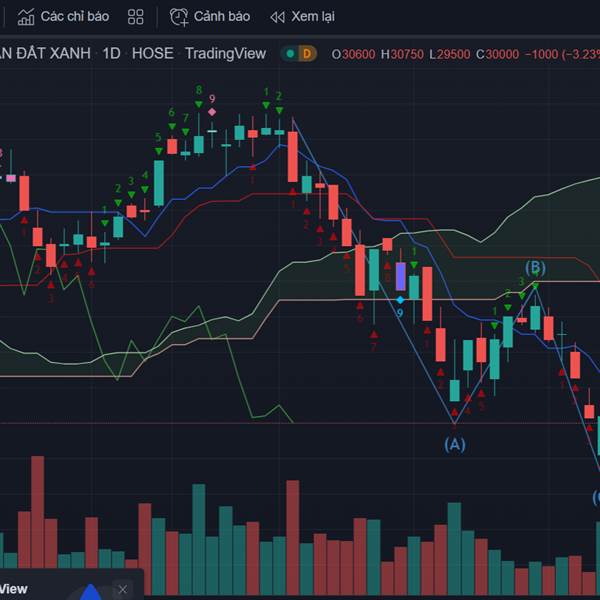Click the low value L29500
This screenshot has width=600, height=600.
click(450, 54)
